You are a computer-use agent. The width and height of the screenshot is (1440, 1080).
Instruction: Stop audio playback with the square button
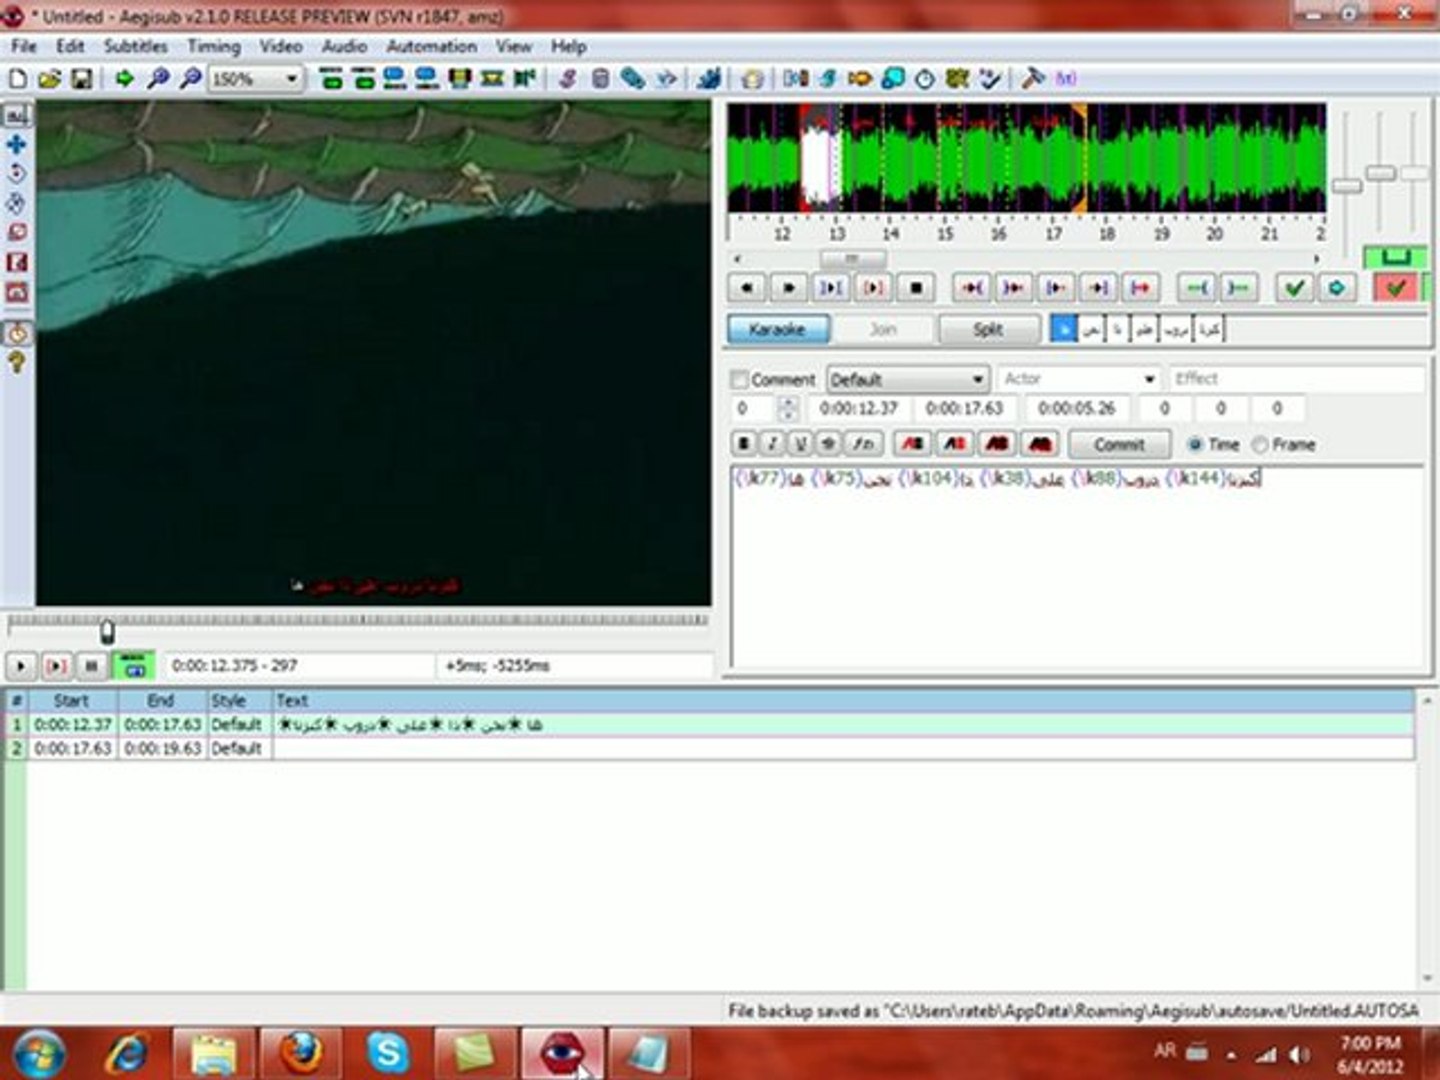(x=915, y=288)
